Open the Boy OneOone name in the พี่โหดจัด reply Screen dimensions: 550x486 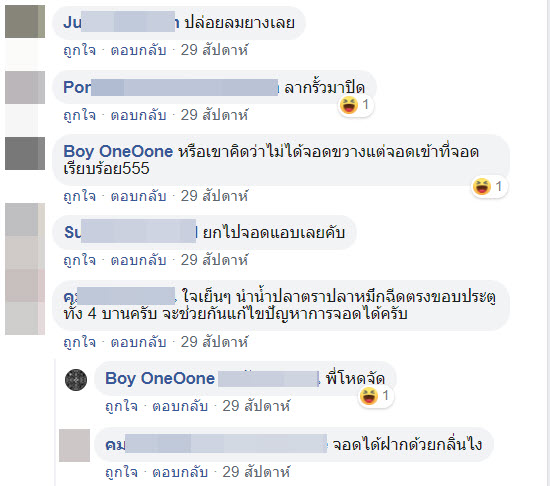160,378
